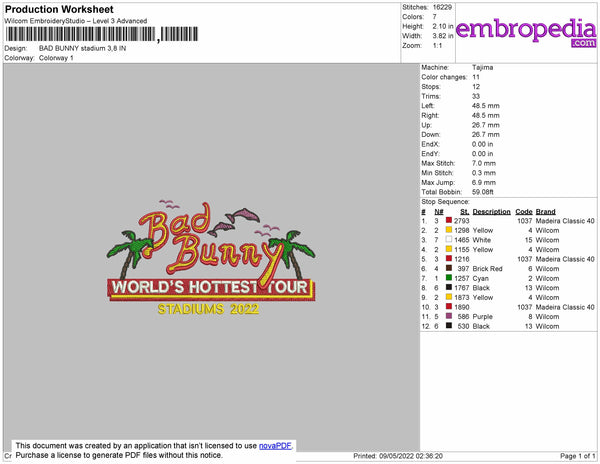Click 'Printed: 09/05/2022 02:36:20' footer text

coord(398,456)
